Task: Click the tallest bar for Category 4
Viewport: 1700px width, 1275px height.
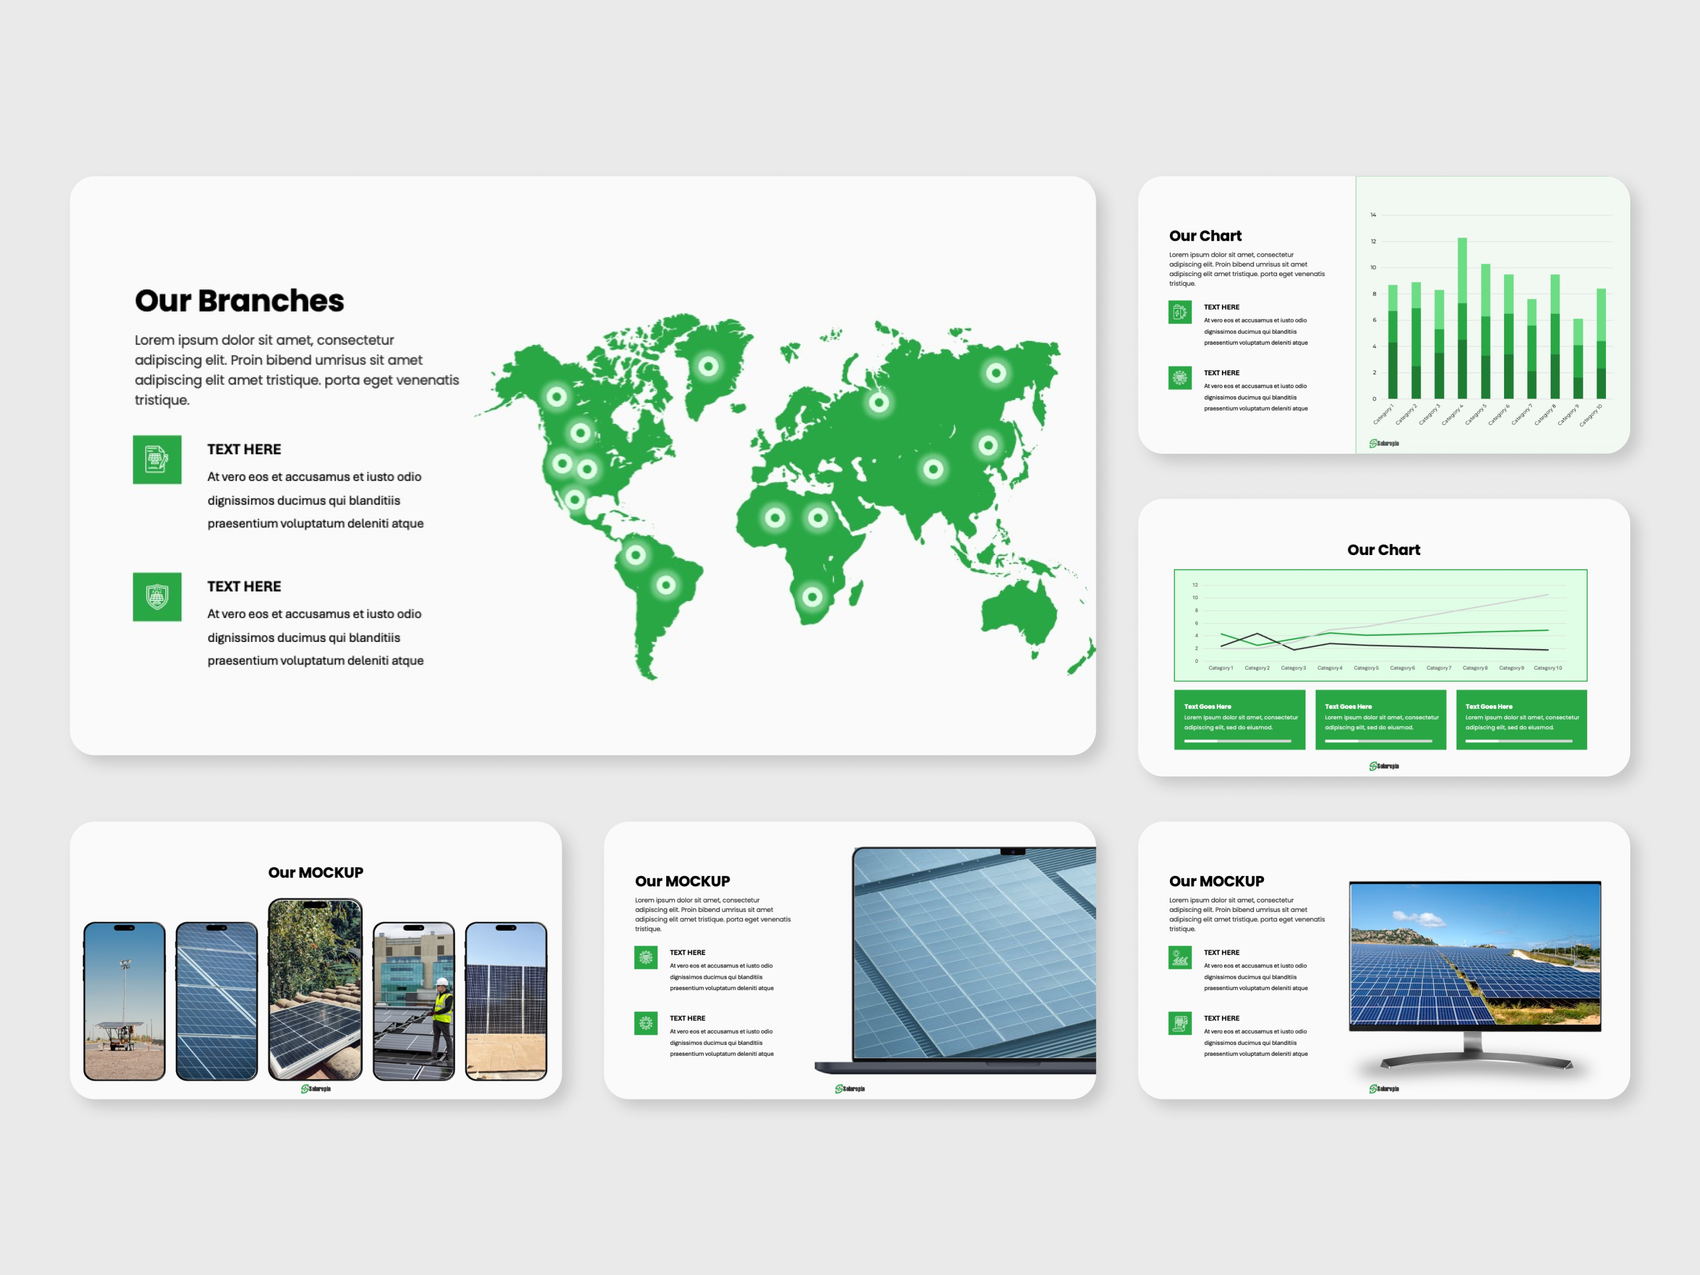Action: coord(1462,318)
